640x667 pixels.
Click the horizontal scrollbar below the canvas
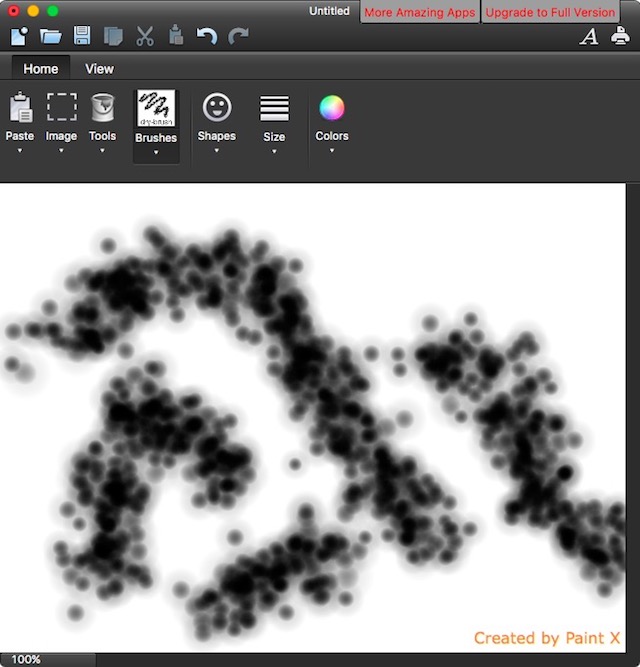pyautogui.click(x=367, y=660)
